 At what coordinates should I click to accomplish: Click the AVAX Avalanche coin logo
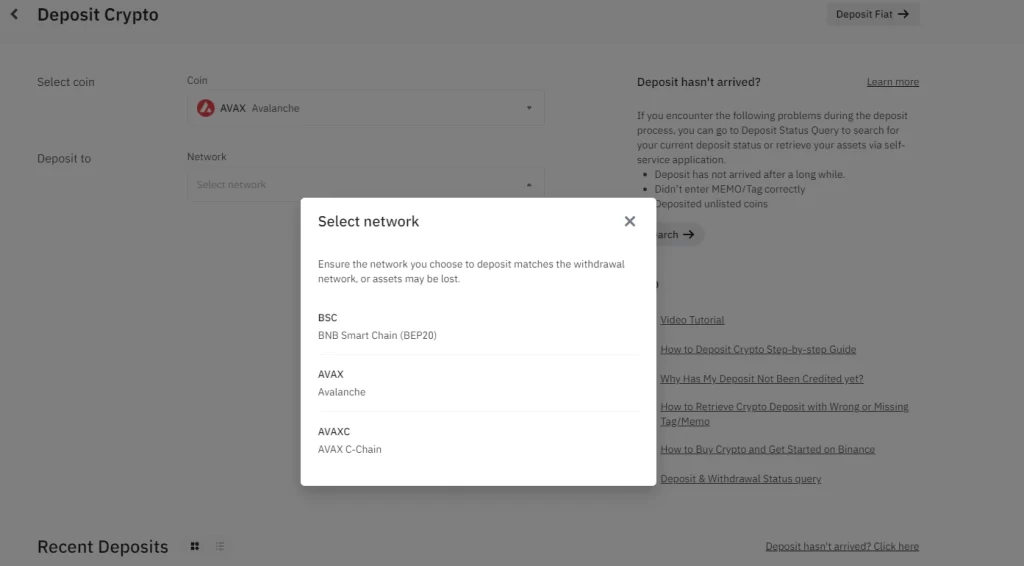pos(206,108)
